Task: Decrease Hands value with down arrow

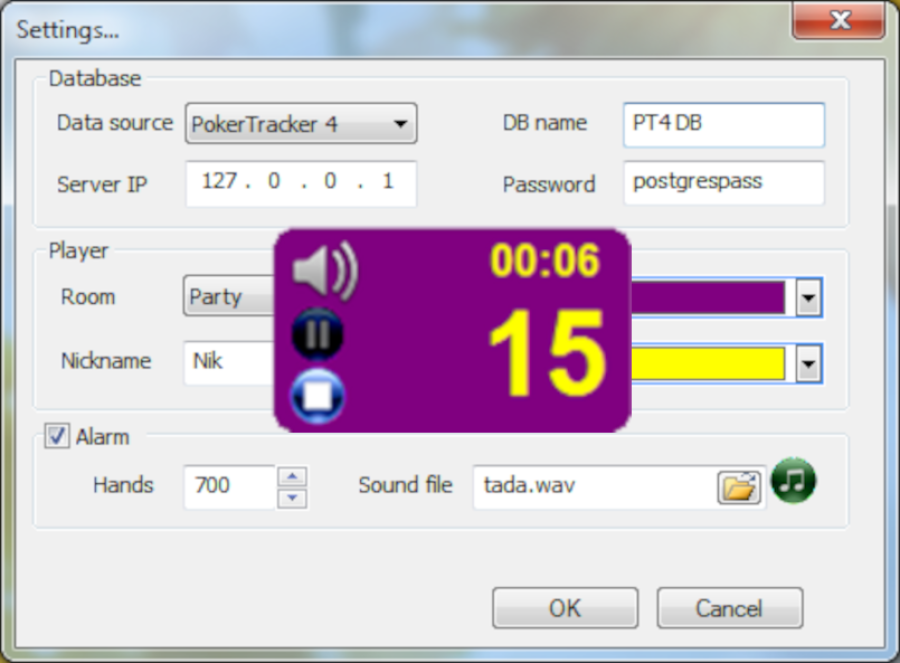Action: [292, 497]
